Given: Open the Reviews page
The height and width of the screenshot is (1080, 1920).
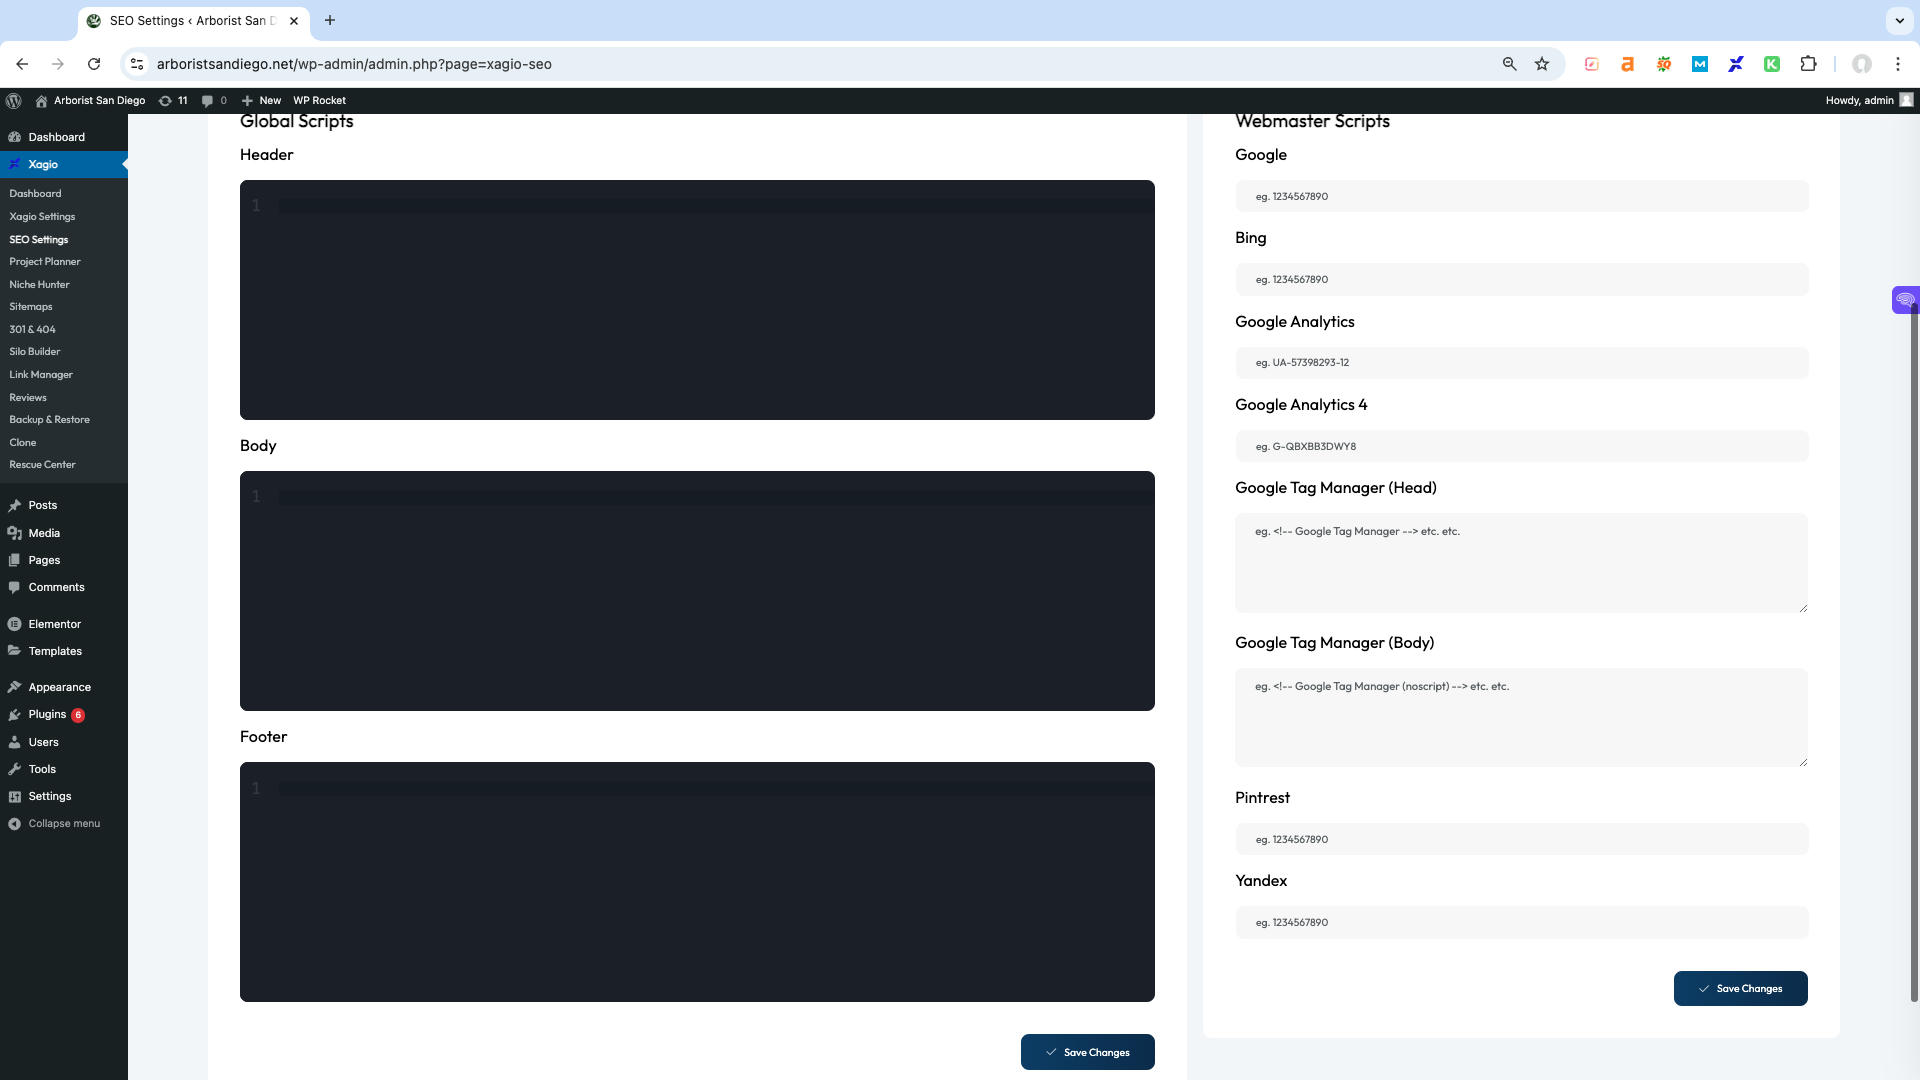Looking at the screenshot, I should 28,398.
